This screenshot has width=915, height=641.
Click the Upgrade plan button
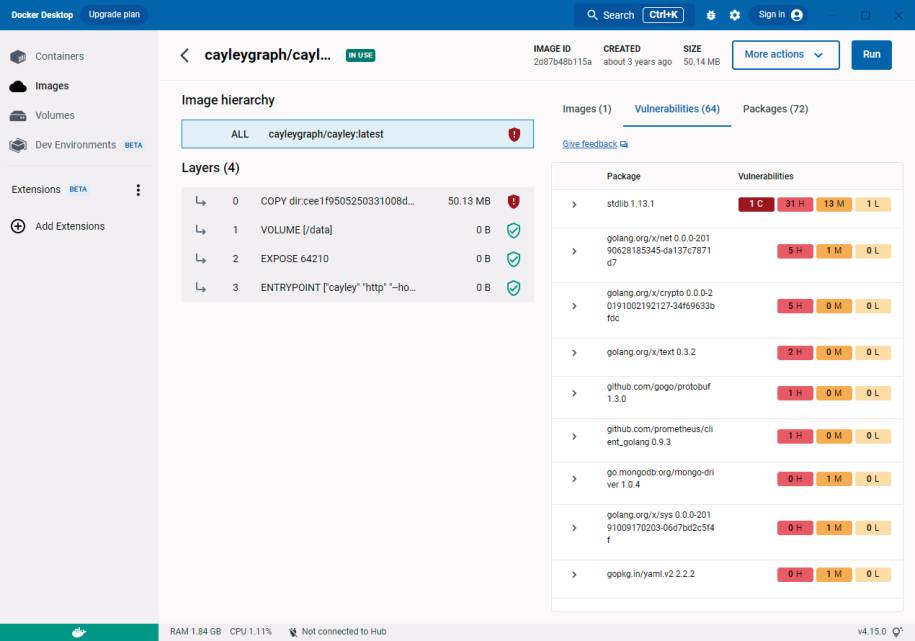click(114, 15)
